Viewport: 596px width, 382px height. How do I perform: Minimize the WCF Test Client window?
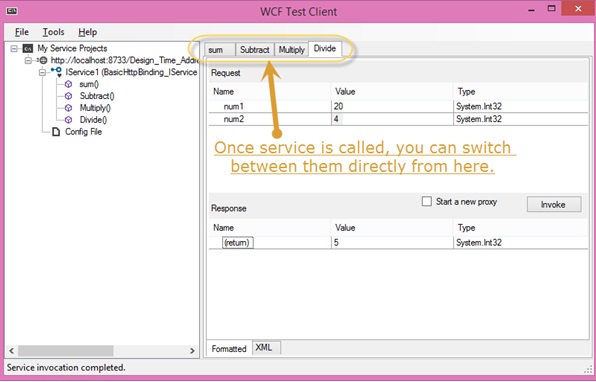[531, 10]
